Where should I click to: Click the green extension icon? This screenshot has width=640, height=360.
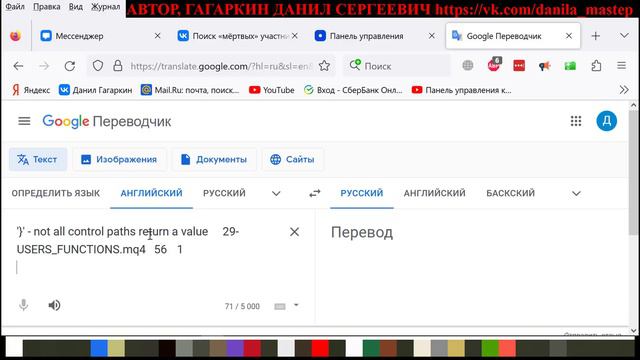pyautogui.click(x=570, y=65)
